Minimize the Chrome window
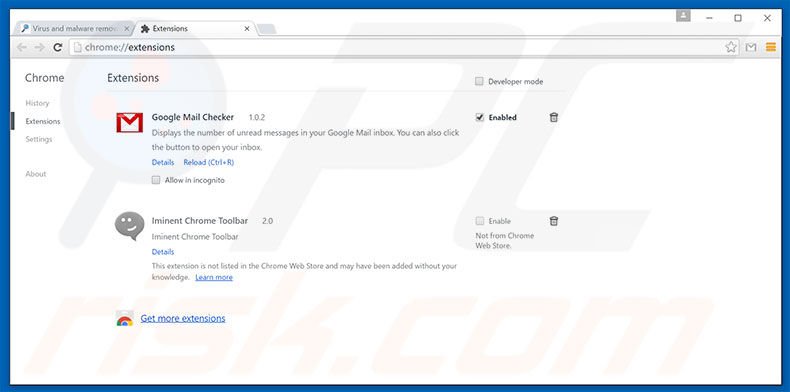790x392 pixels. (709, 18)
